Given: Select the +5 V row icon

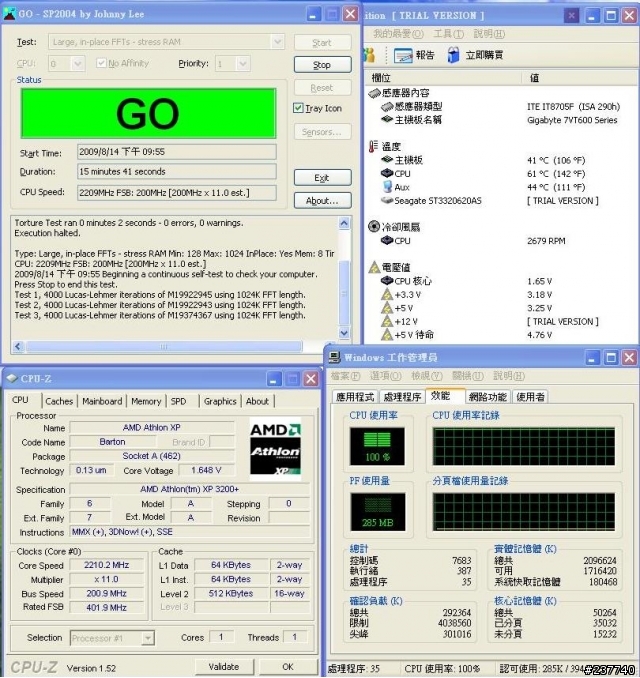Looking at the screenshot, I should click(x=387, y=308).
